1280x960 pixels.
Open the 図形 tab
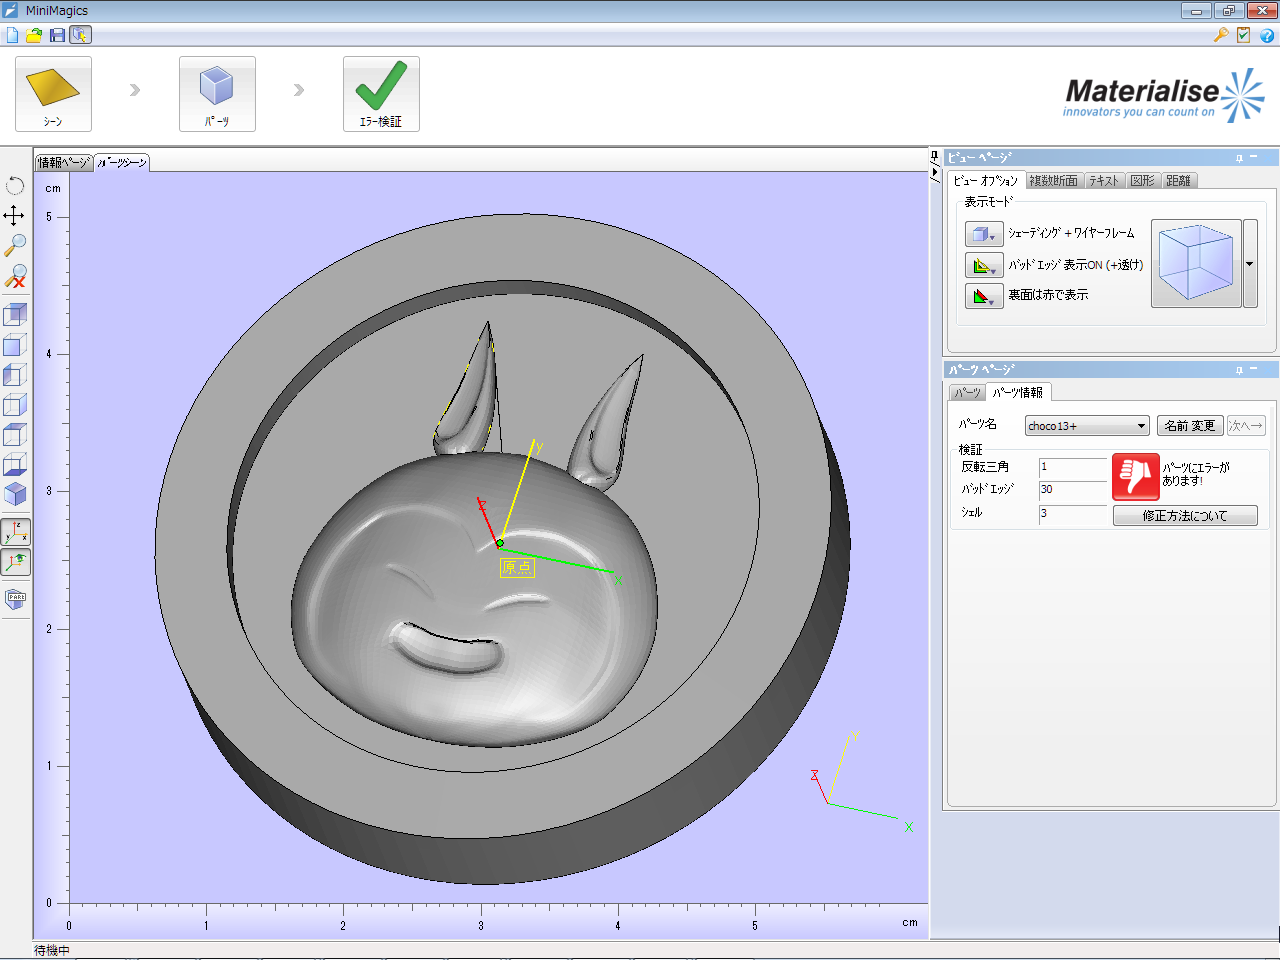click(1143, 181)
